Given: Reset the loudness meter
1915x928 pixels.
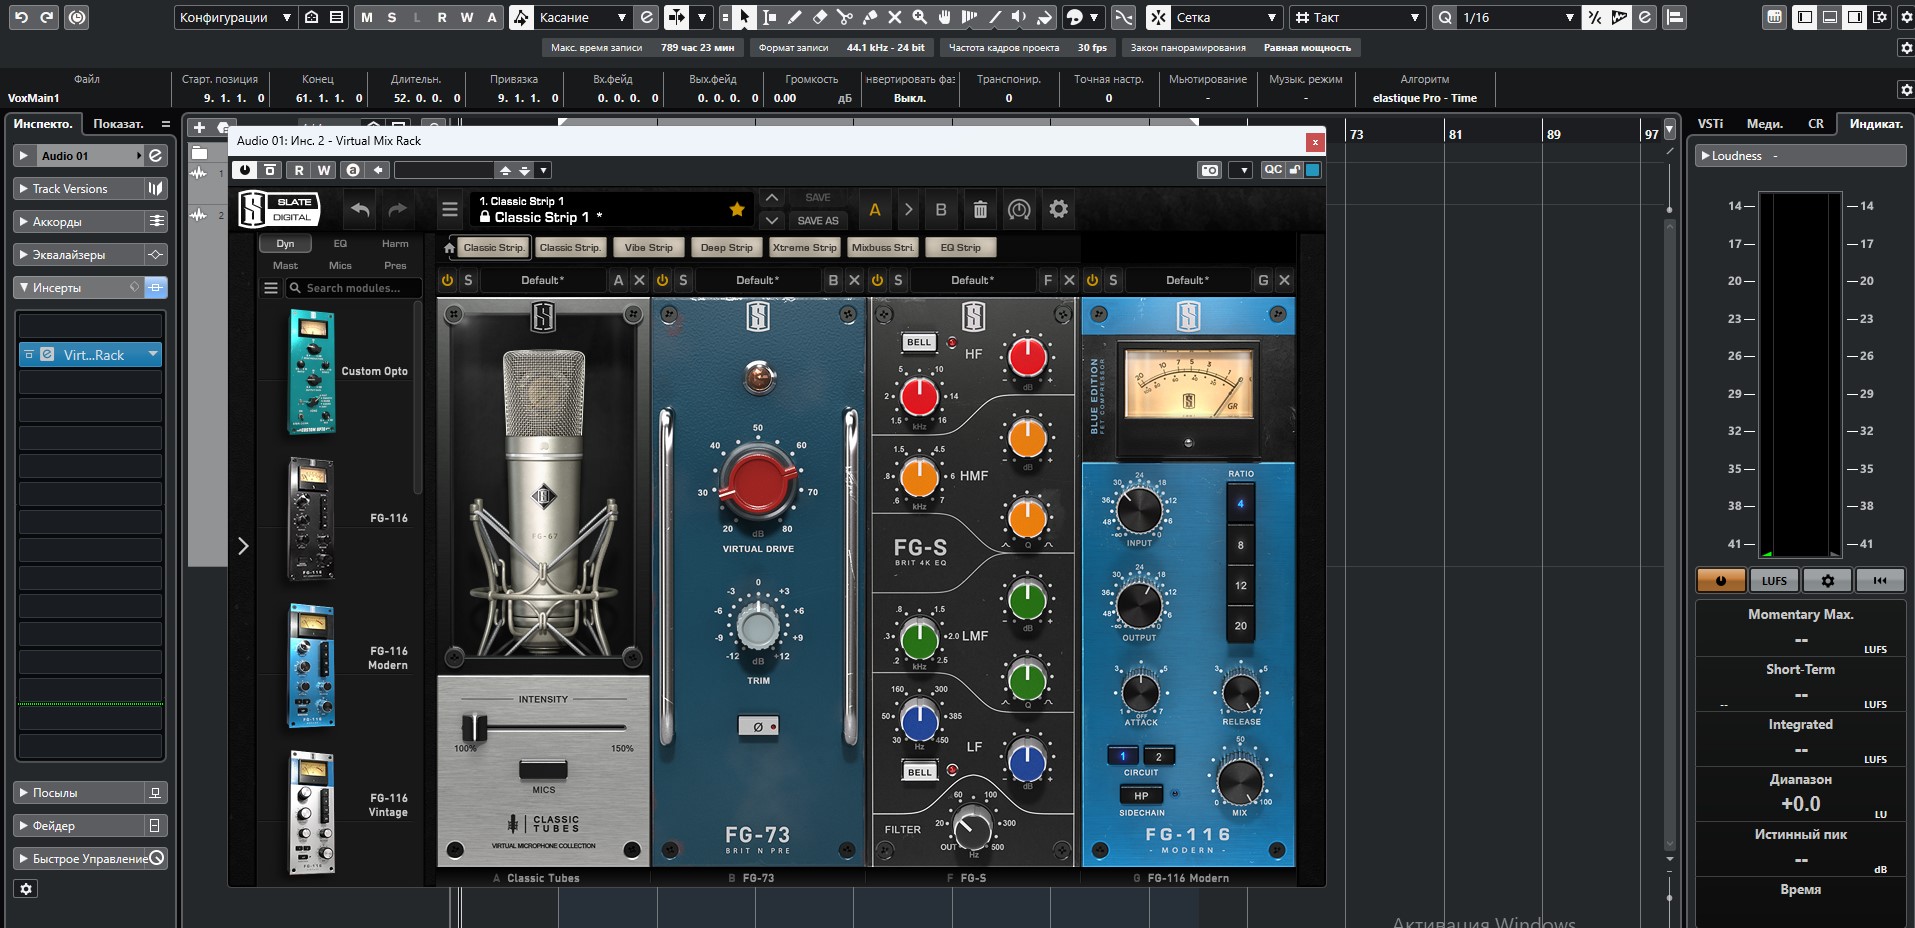Looking at the screenshot, I should pyautogui.click(x=1880, y=580).
